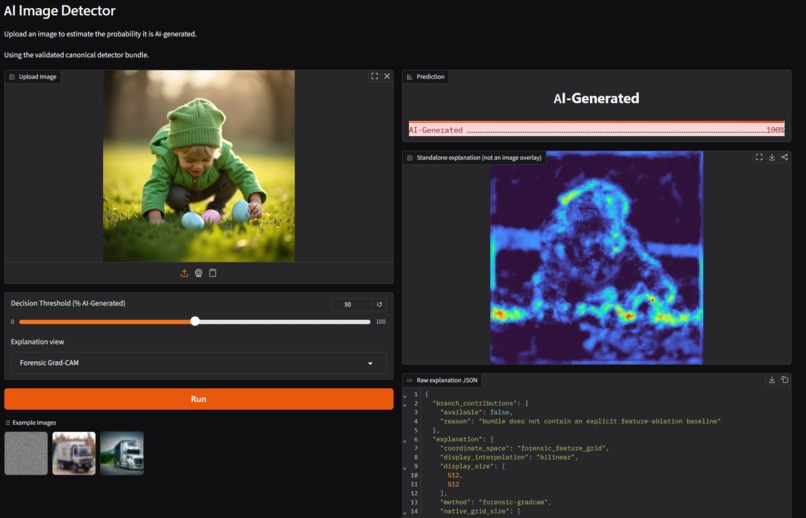Click the orange upload file icon below the image
Image resolution: width=806 pixels, height=518 pixels.
pyautogui.click(x=184, y=273)
